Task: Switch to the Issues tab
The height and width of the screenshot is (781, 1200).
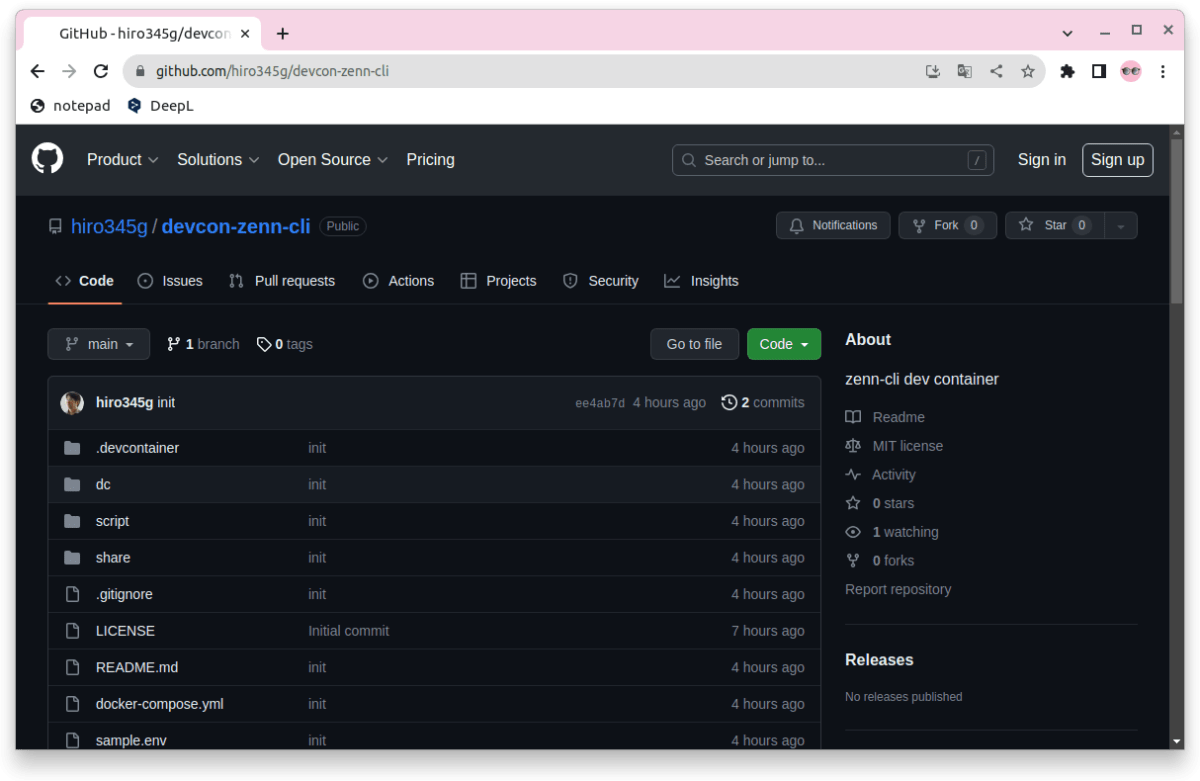Action: pos(170,281)
